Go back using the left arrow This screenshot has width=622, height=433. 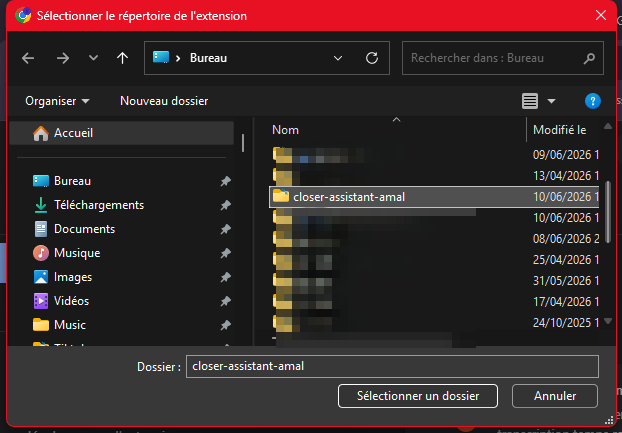click(x=28, y=58)
